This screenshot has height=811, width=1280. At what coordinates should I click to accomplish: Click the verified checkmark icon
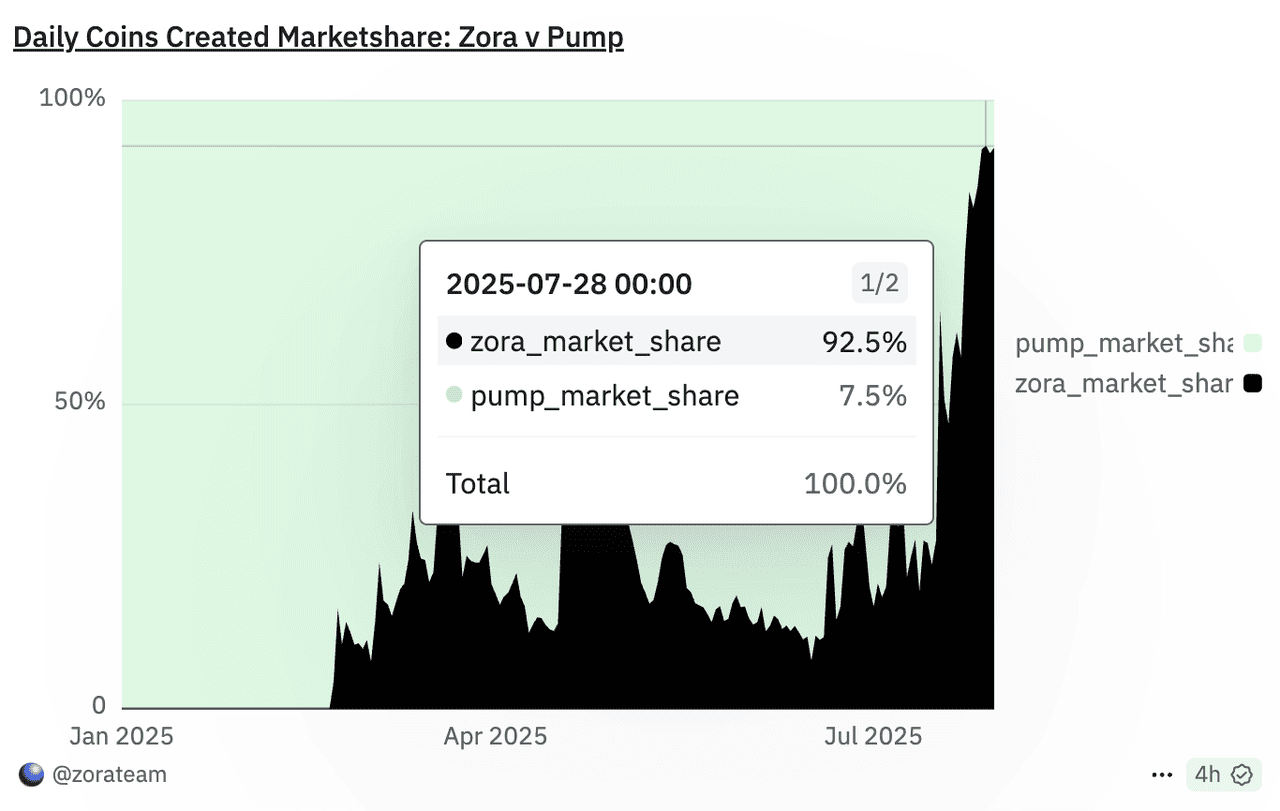coord(1242,774)
